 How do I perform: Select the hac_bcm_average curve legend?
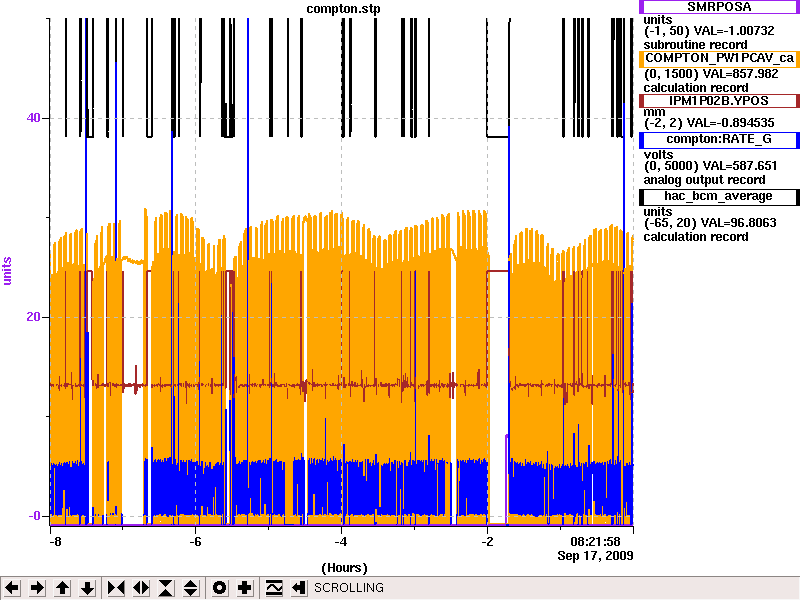coord(719,197)
